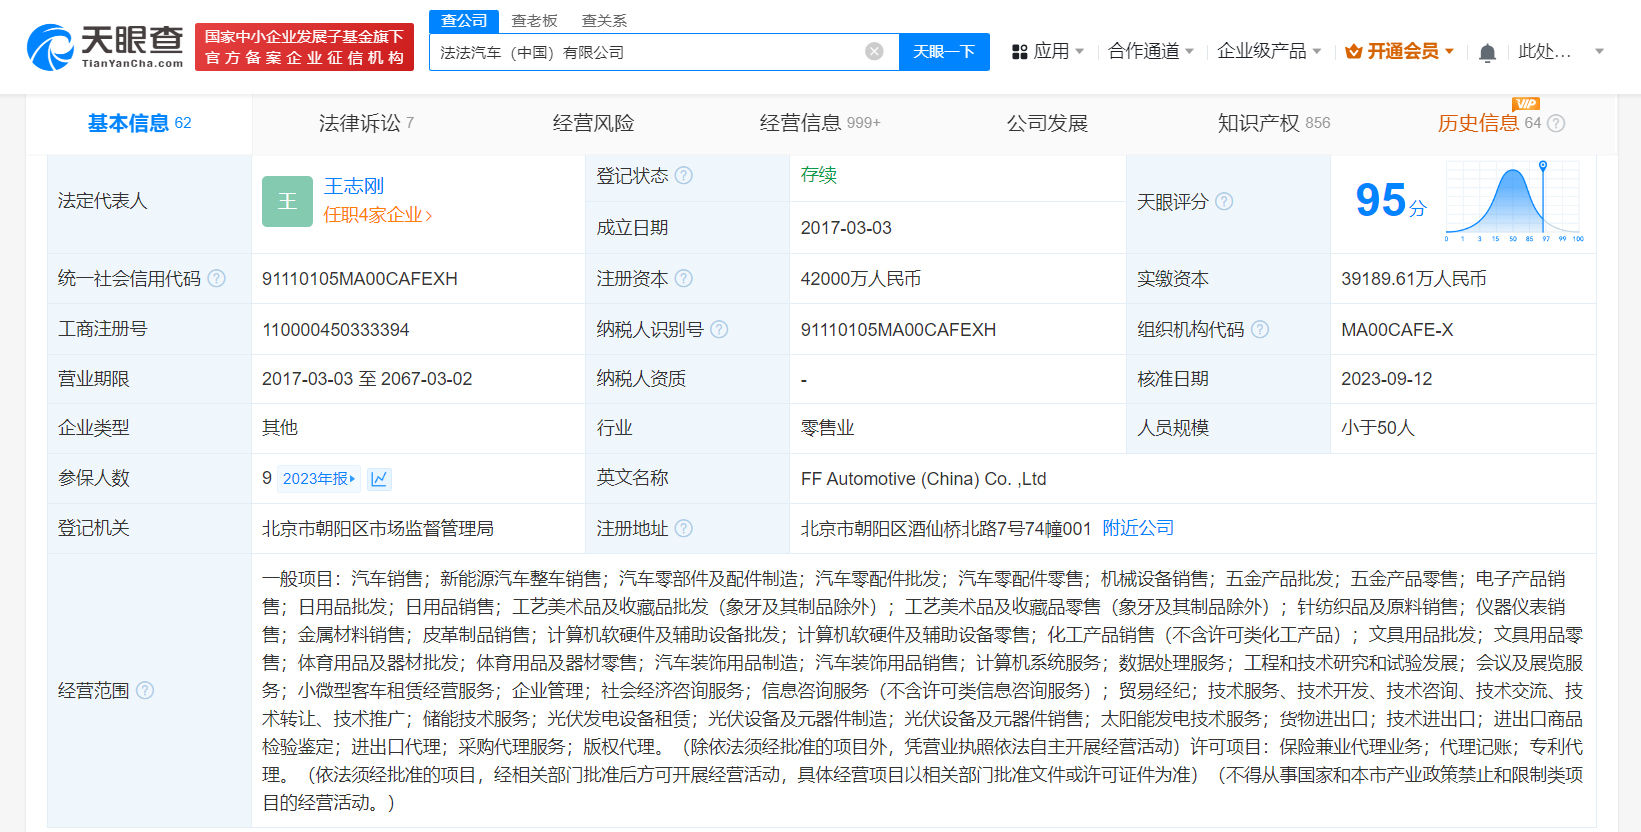
Task: Click help icon beside 统一社会信用代码
Action: click(216, 279)
